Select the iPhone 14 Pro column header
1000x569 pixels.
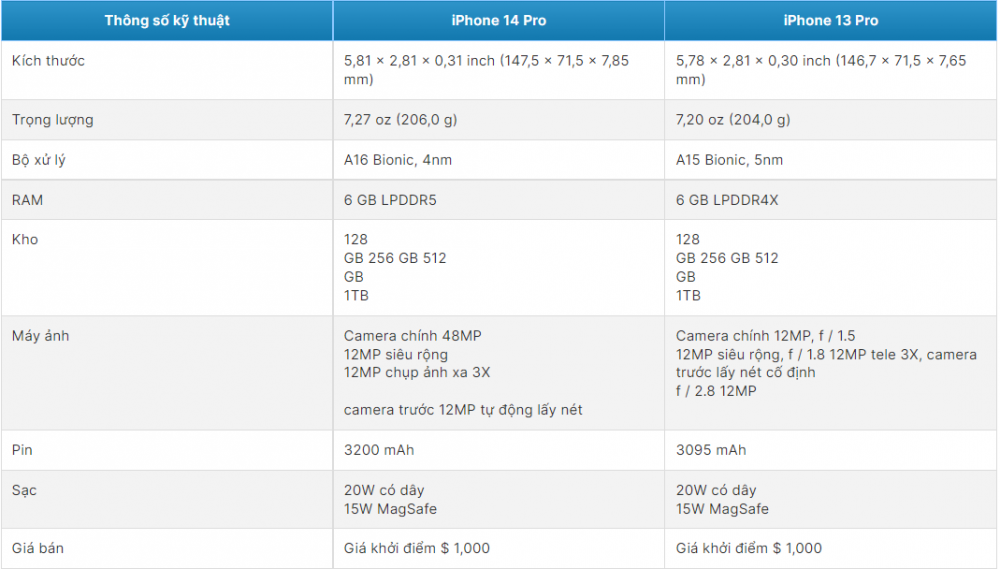click(499, 20)
